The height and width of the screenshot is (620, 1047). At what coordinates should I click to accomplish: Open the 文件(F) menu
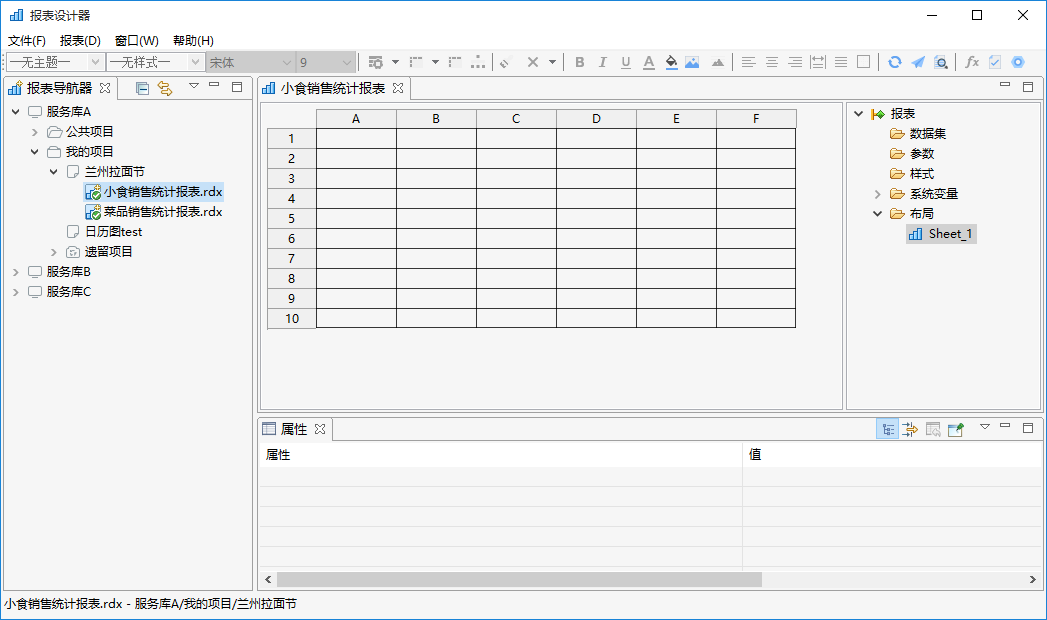[27, 41]
